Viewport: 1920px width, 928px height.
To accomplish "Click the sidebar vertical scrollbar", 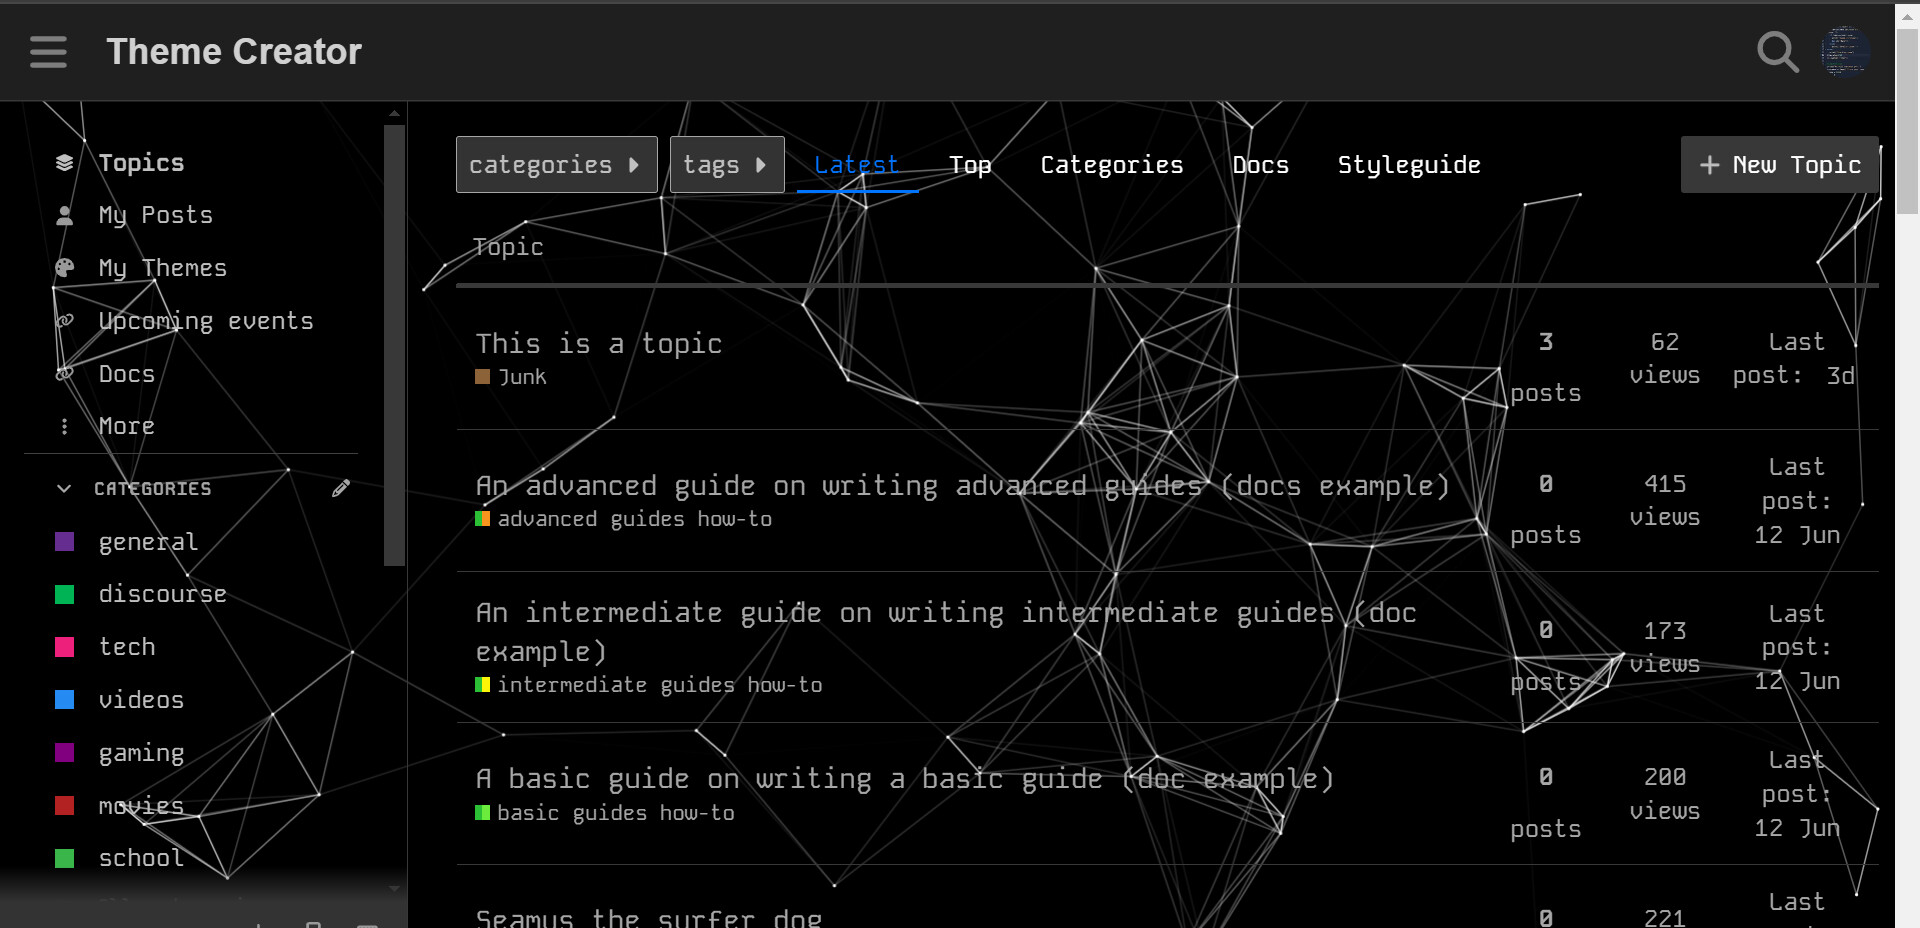I will pyautogui.click(x=394, y=340).
